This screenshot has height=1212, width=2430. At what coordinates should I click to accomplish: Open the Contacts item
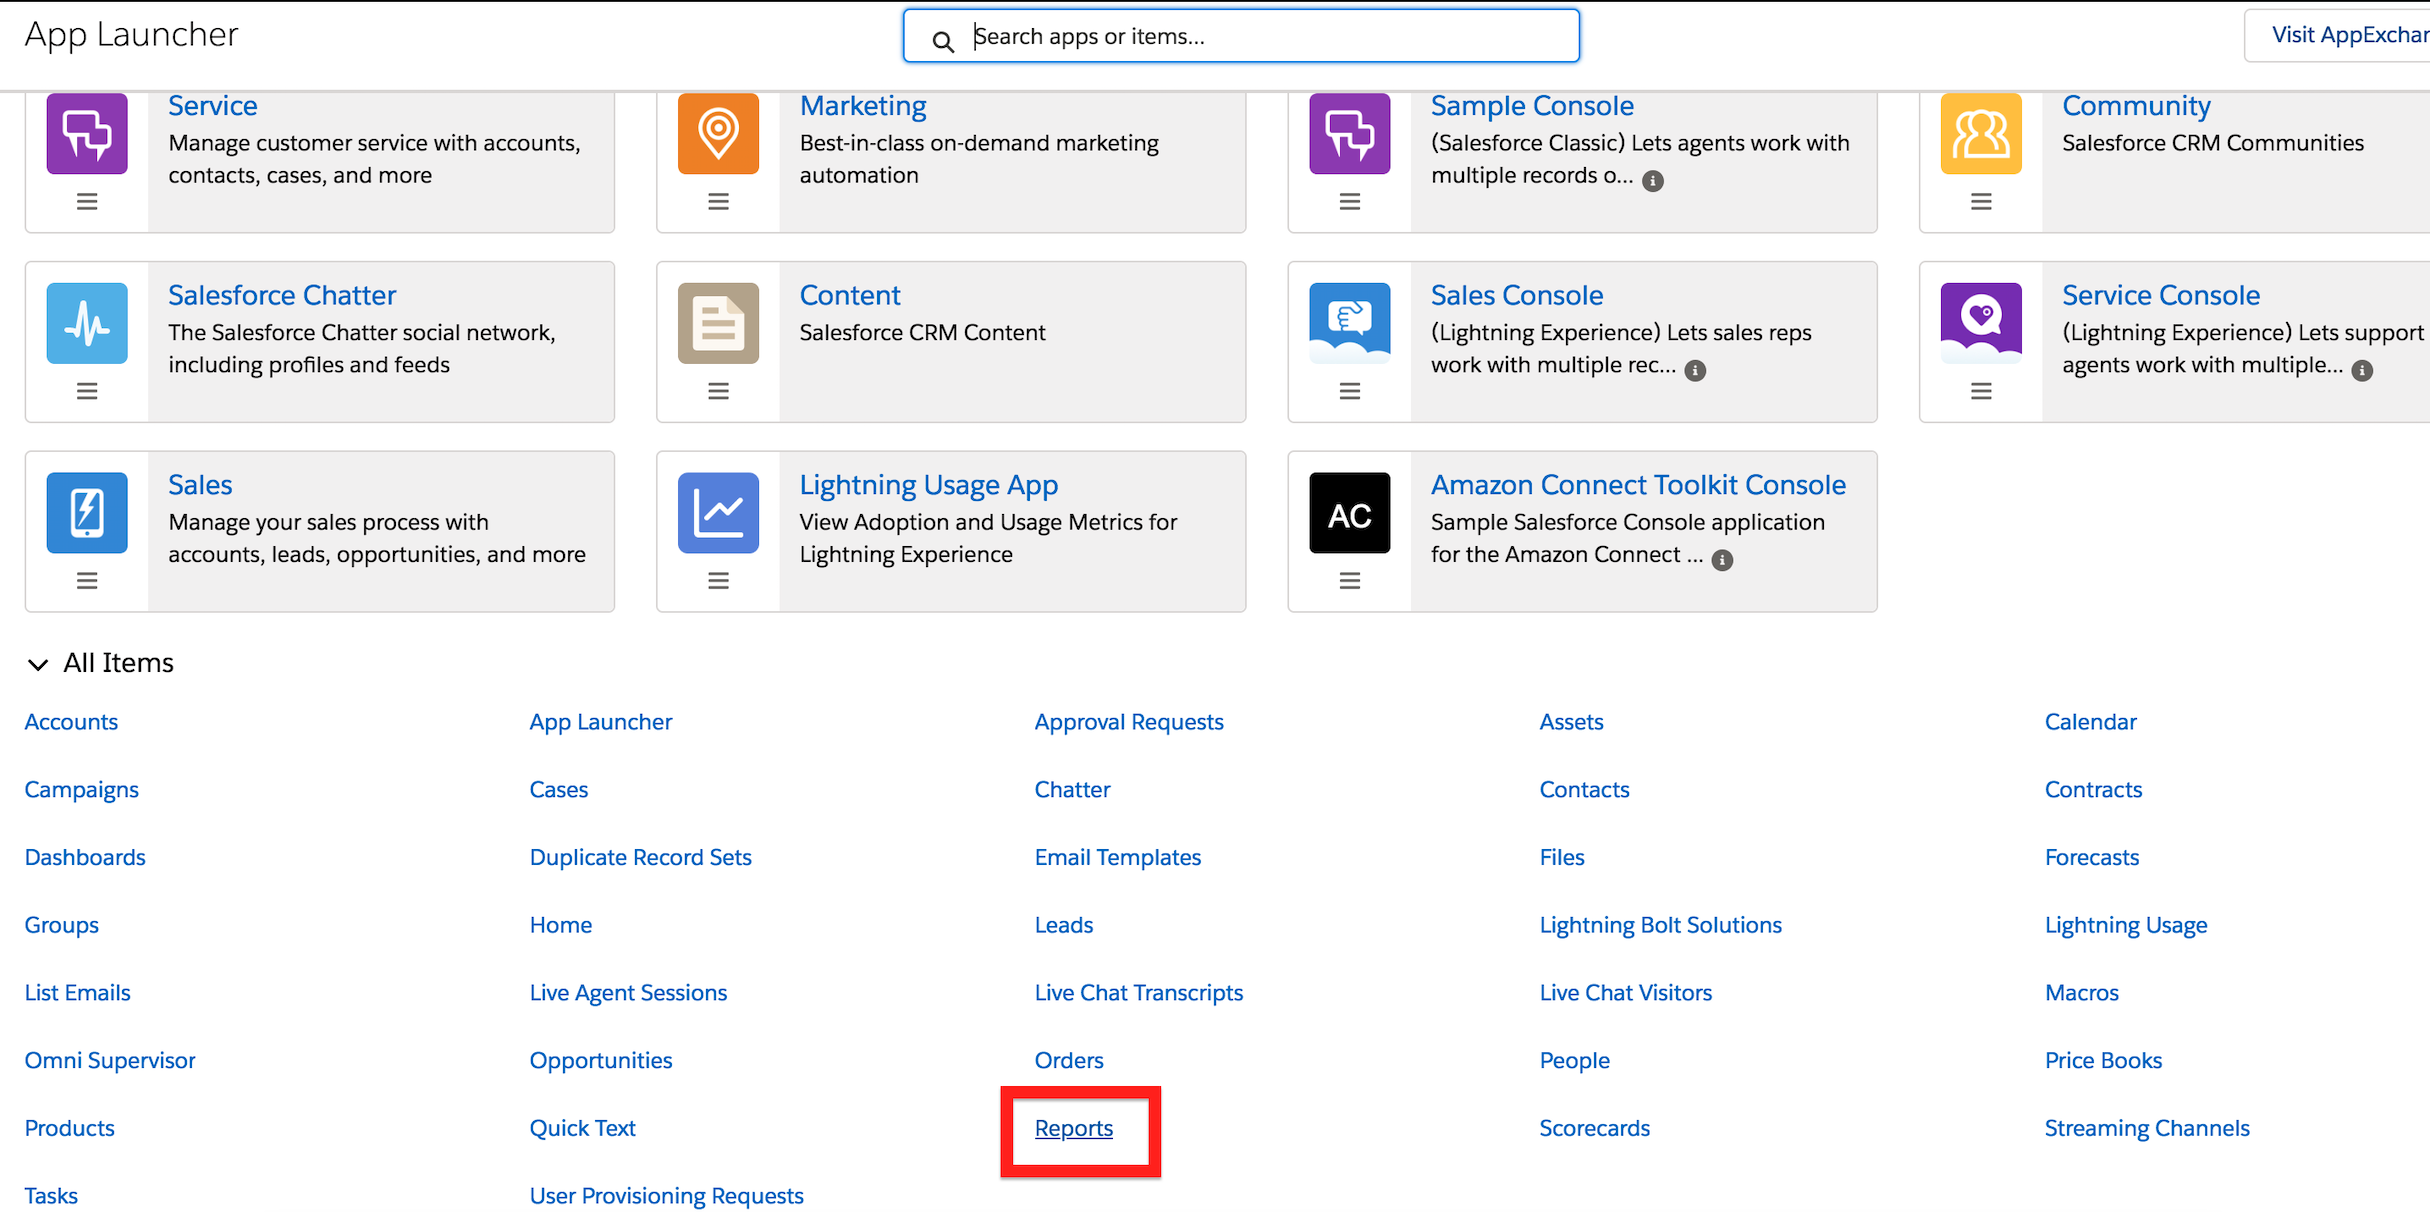pyautogui.click(x=1584, y=789)
